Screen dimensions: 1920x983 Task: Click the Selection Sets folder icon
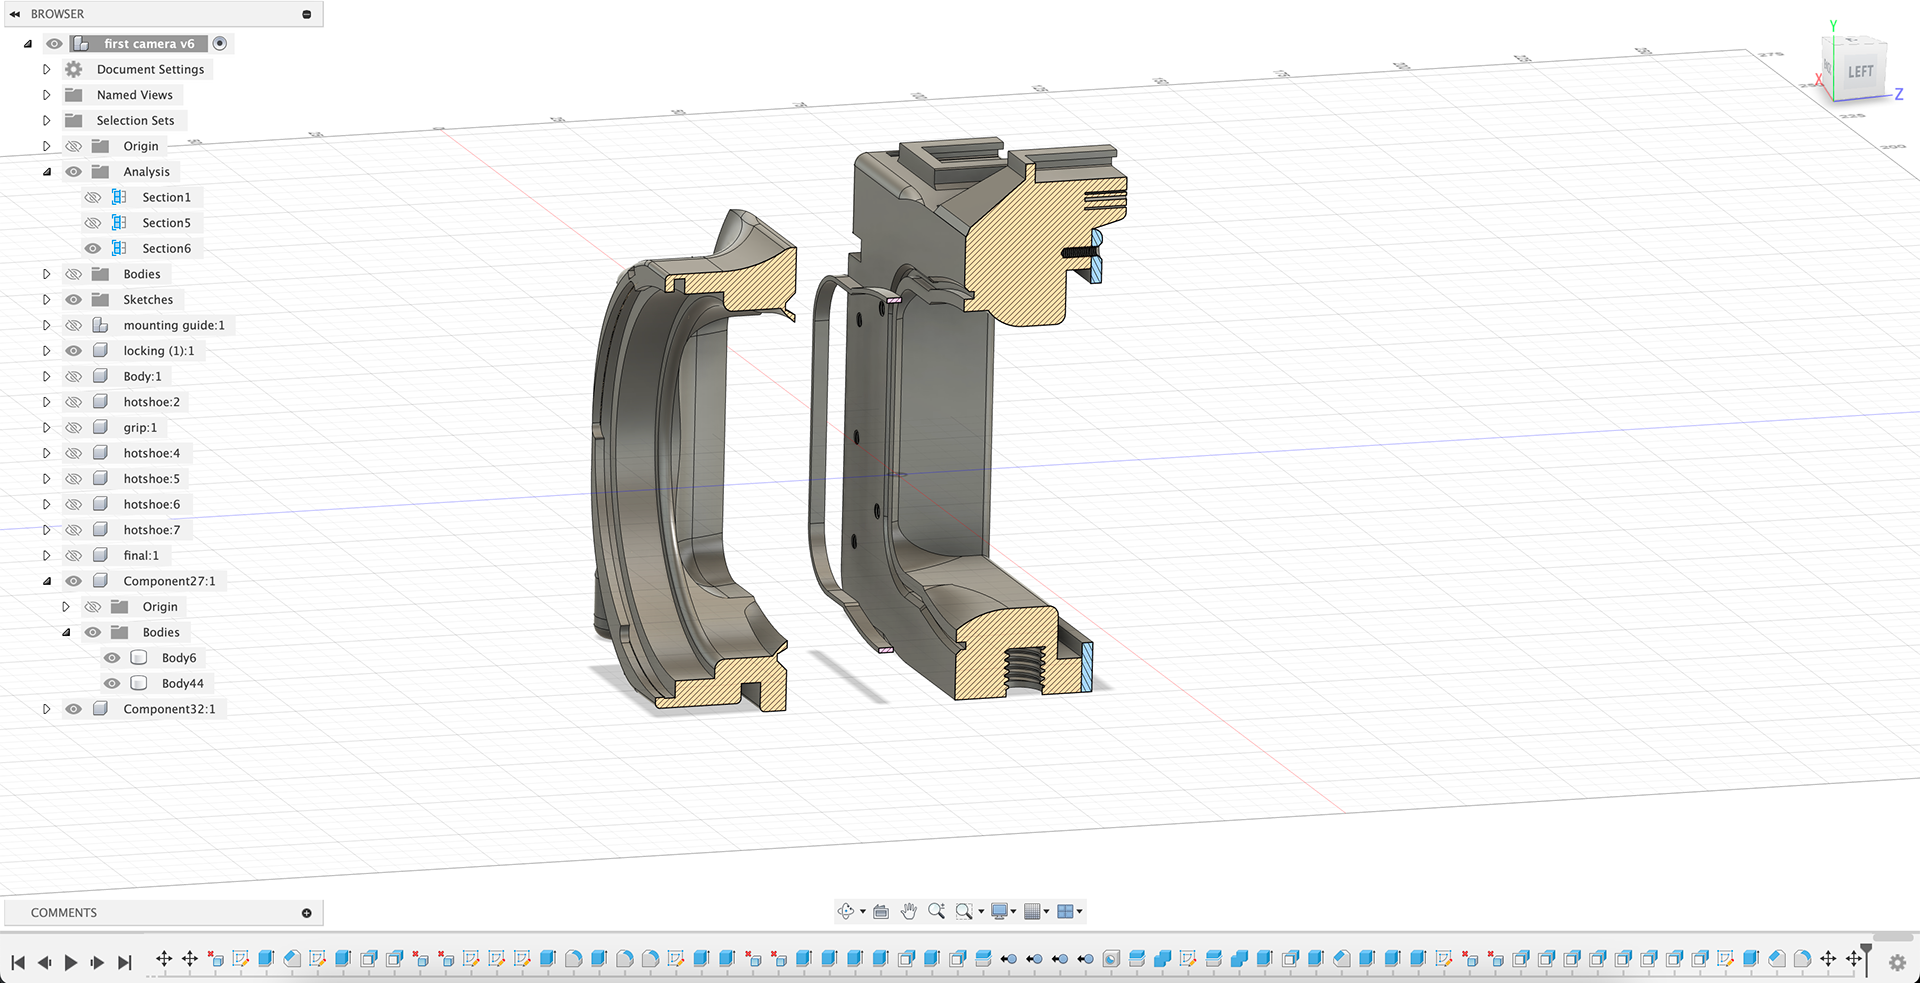pyautogui.click(x=74, y=120)
